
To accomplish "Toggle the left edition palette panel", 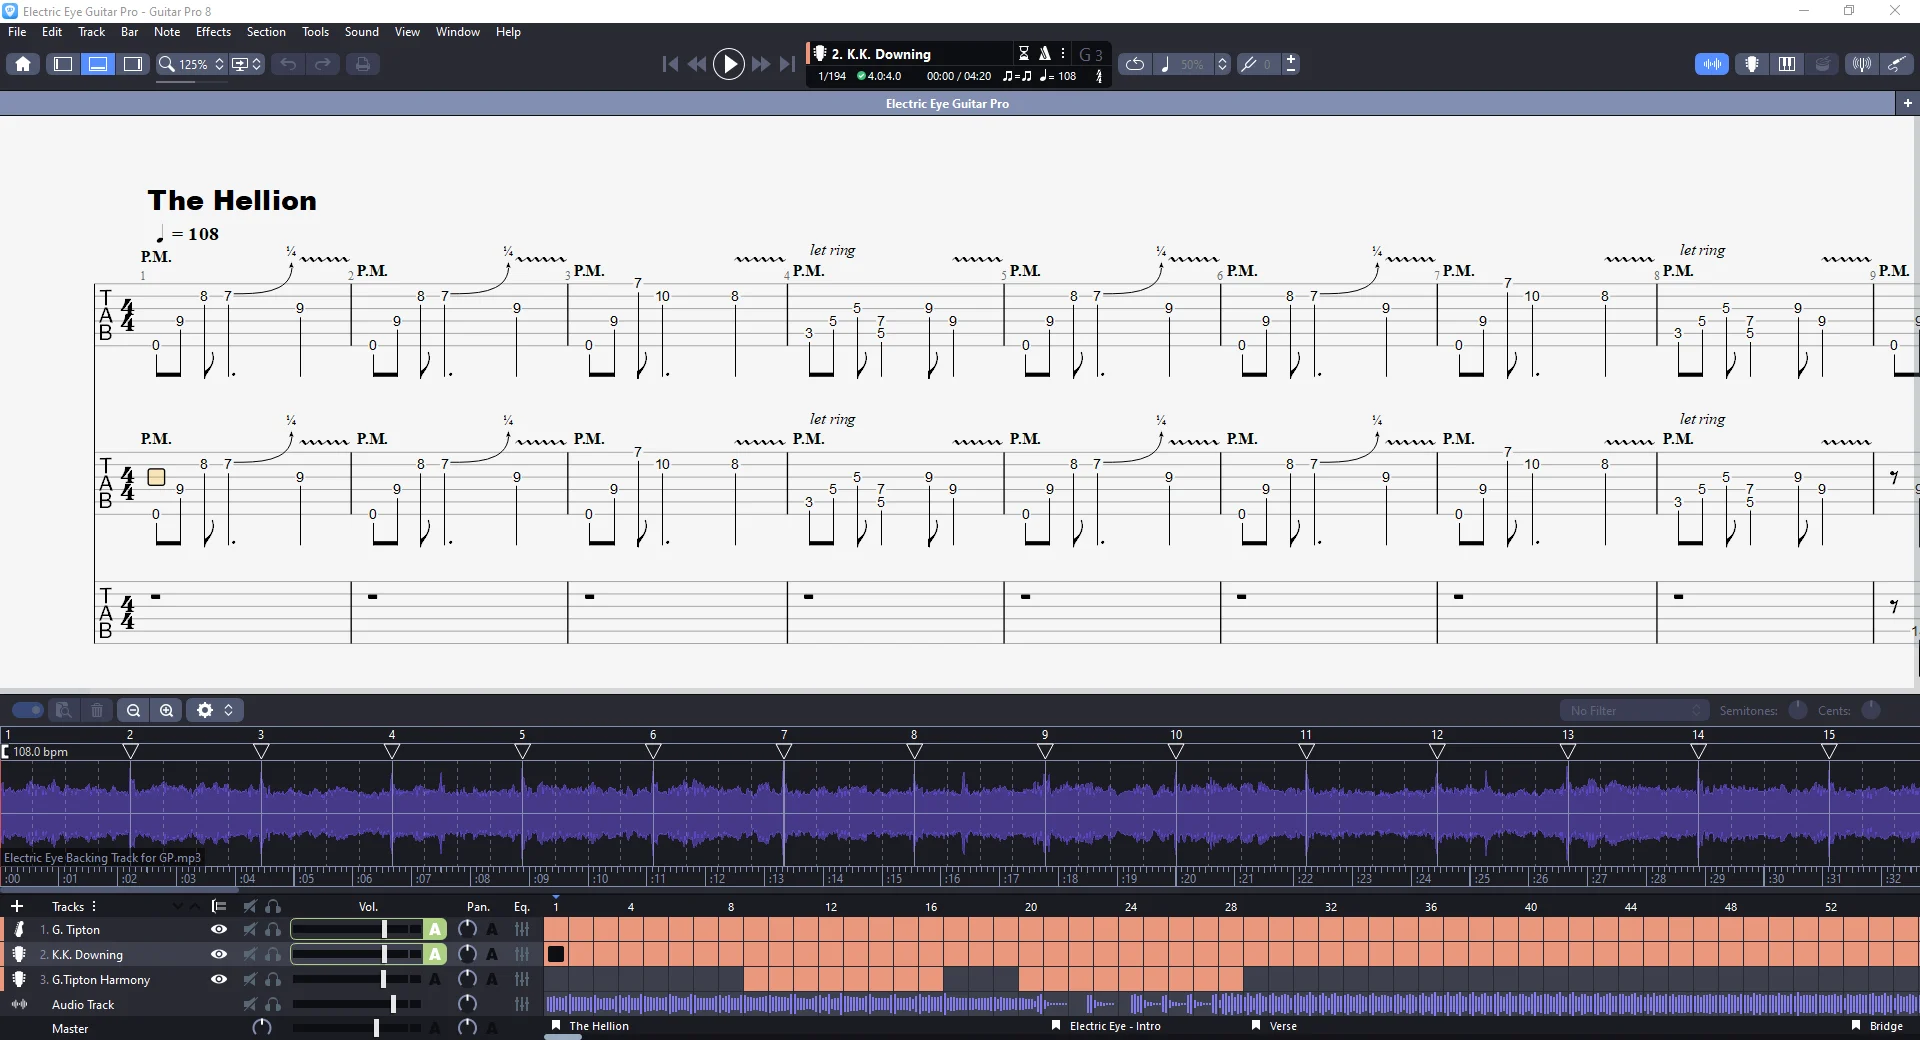I will [x=63, y=64].
